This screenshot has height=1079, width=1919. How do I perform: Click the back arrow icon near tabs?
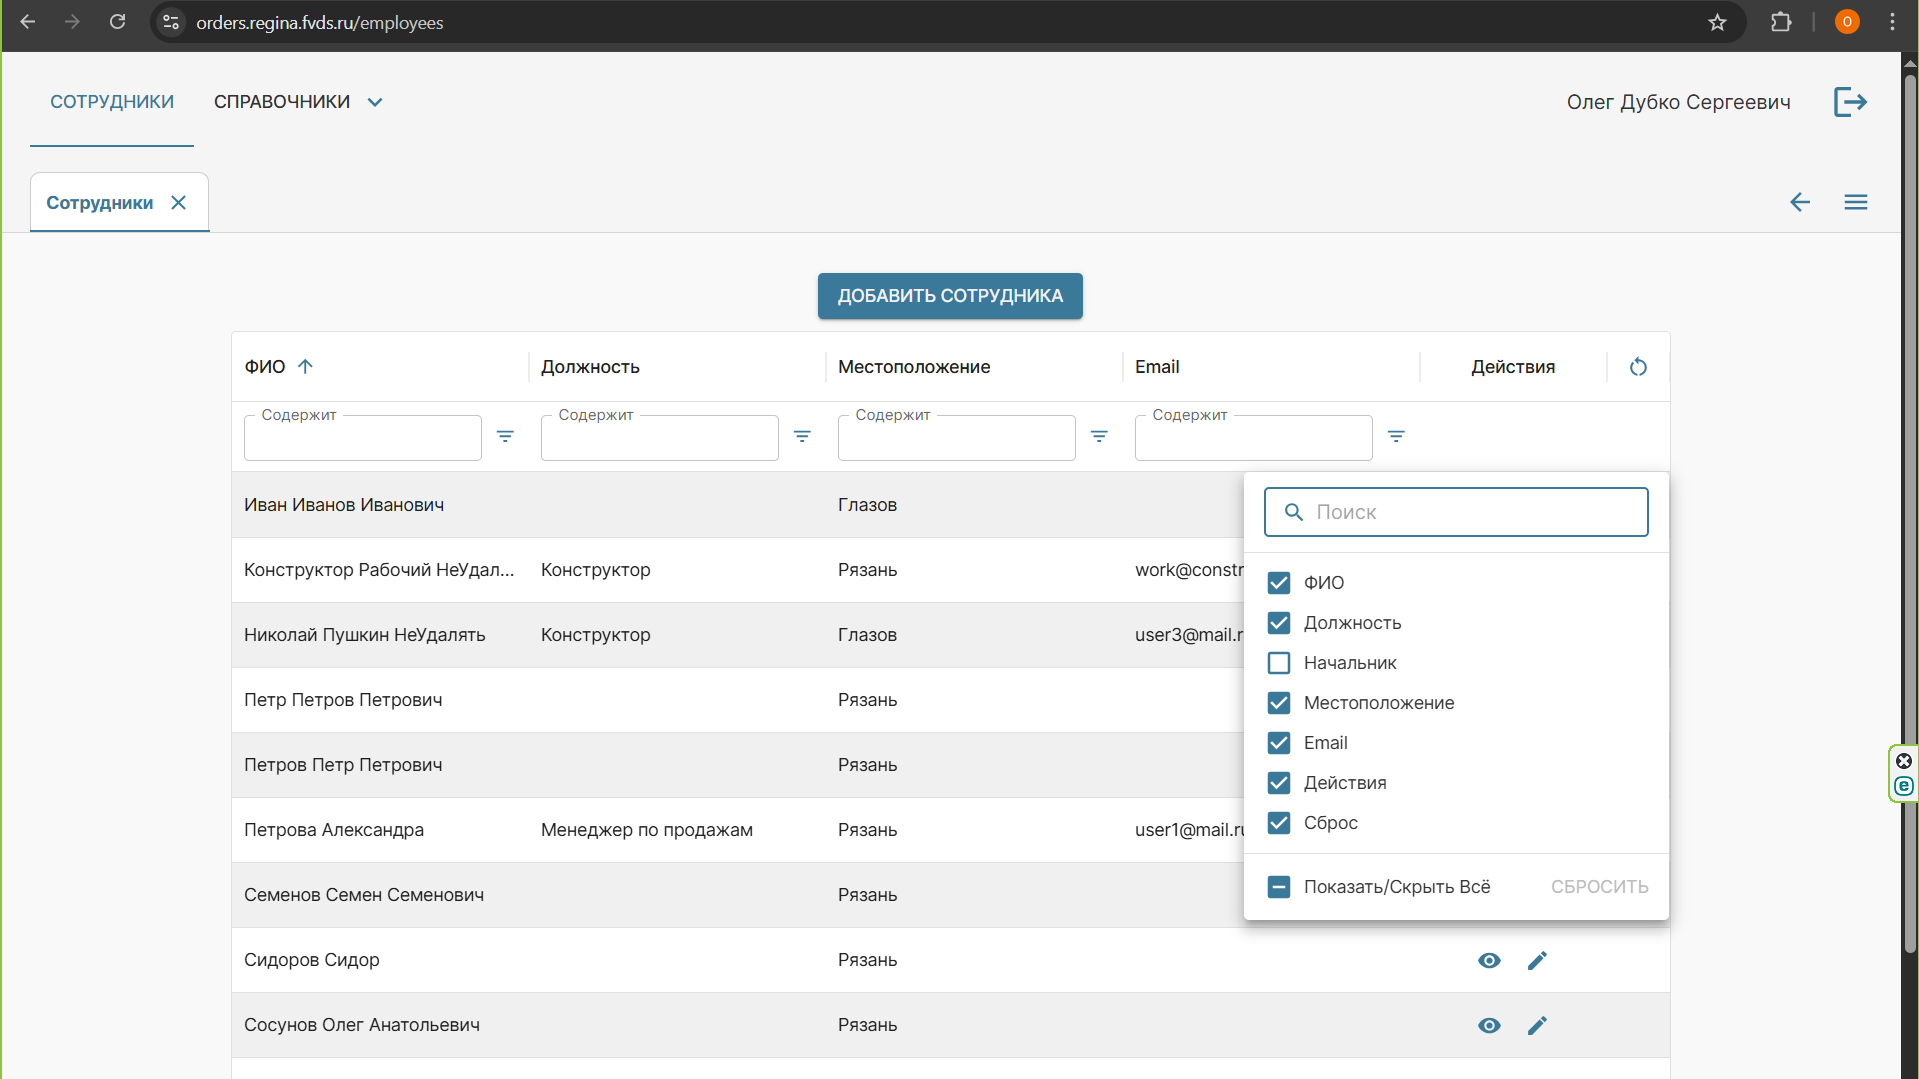pyautogui.click(x=1800, y=202)
